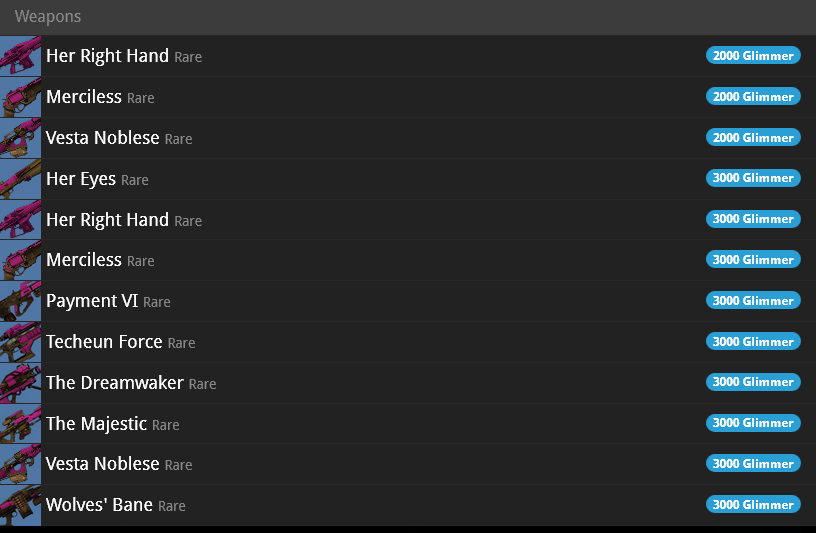This screenshot has width=816, height=533.
Task: Click icon of 2000 Glimmer Vesta Noblese
Action: tap(20, 138)
